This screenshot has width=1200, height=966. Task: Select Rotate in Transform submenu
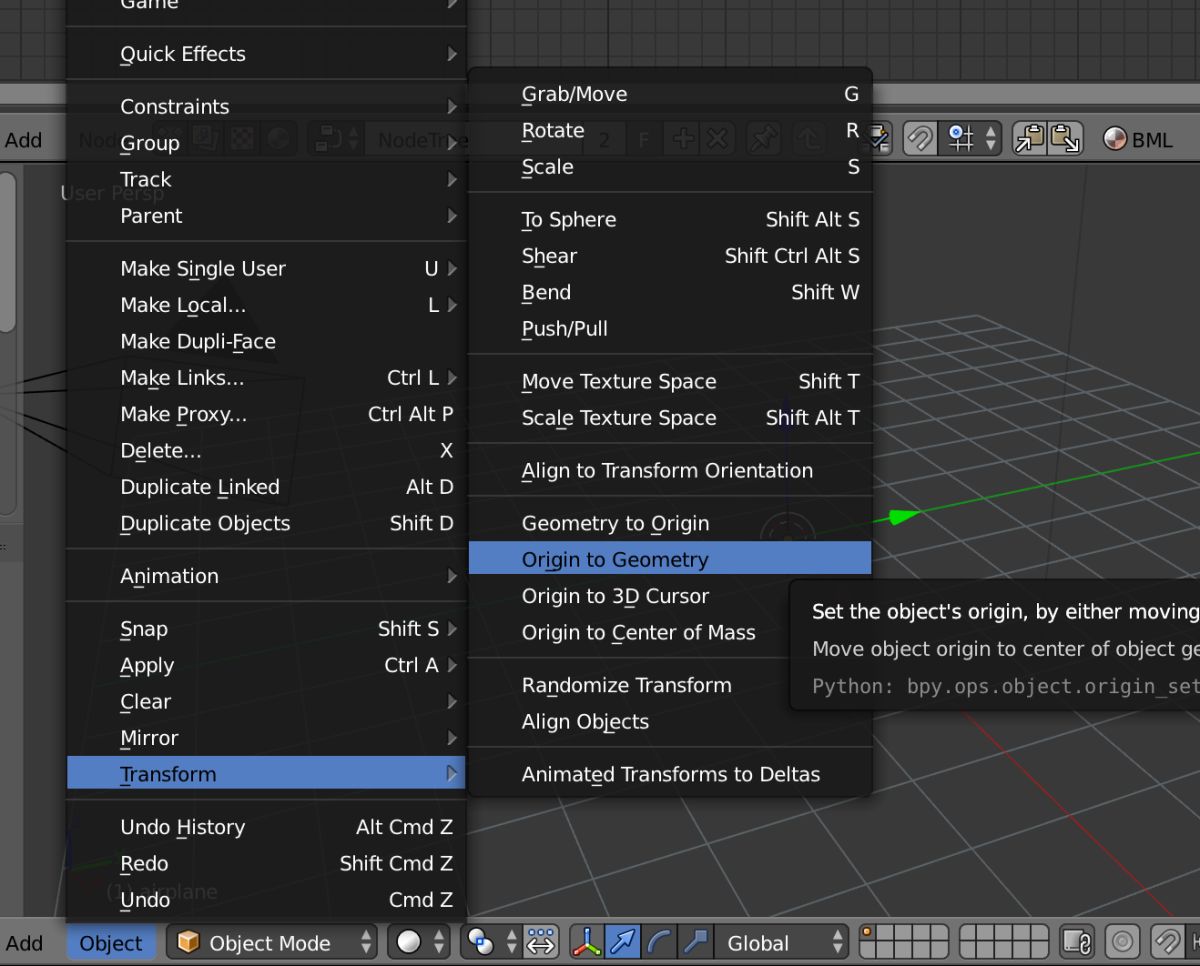point(670,130)
